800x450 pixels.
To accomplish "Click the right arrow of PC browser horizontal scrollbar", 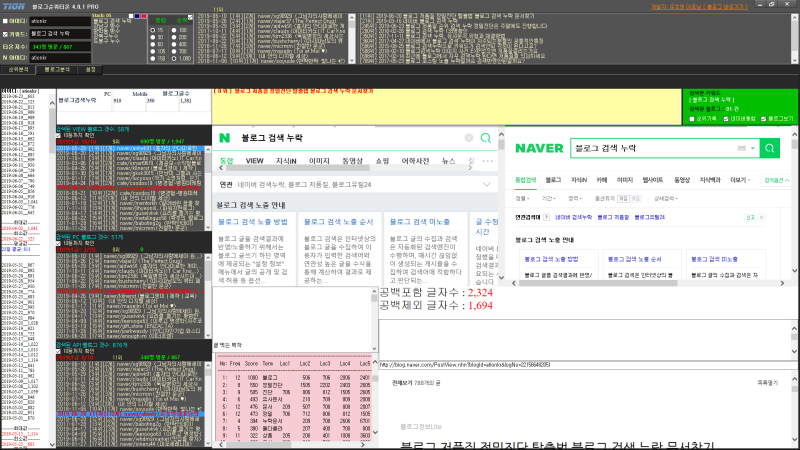I will click(x=782, y=283).
